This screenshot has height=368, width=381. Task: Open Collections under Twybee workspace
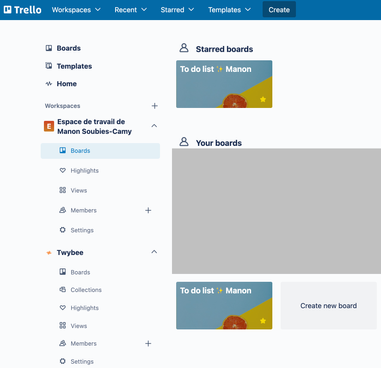86,290
